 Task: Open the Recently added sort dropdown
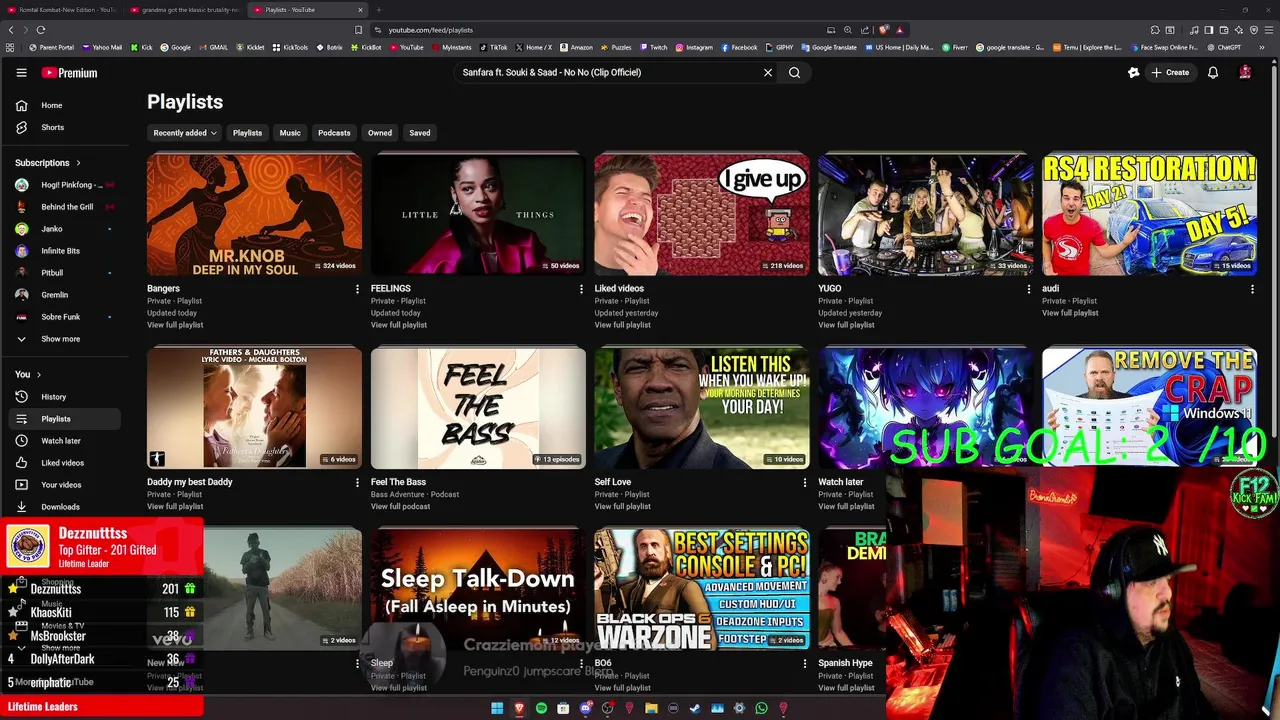(185, 133)
